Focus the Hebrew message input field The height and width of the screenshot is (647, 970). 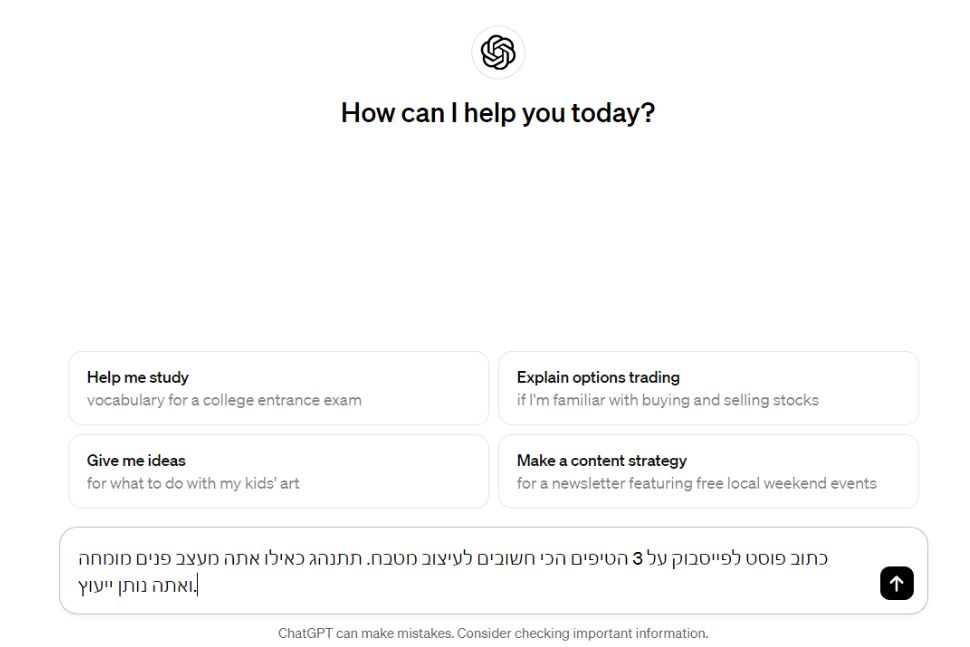470,570
